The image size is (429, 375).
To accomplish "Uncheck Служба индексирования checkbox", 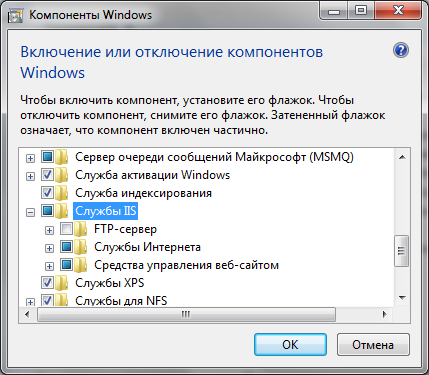I will (47, 192).
